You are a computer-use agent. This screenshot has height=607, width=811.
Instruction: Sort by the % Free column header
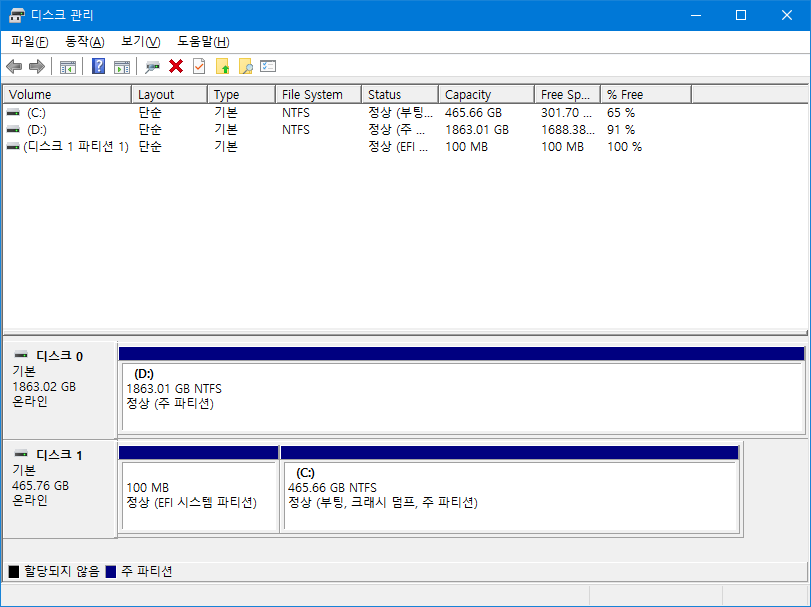(646, 95)
